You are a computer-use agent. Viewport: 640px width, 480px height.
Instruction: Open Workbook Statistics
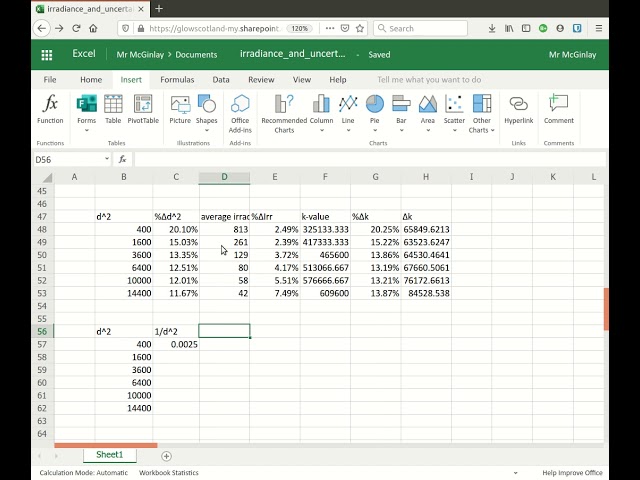tap(169, 473)
